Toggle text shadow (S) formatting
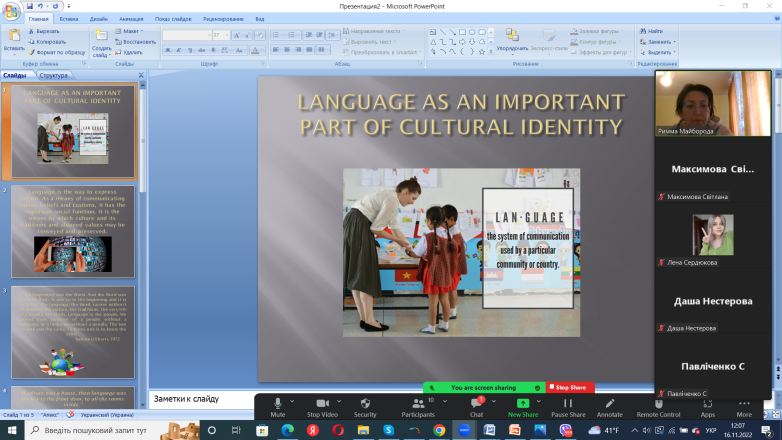This screenshot has width=782, height=440. coord(213,50)
